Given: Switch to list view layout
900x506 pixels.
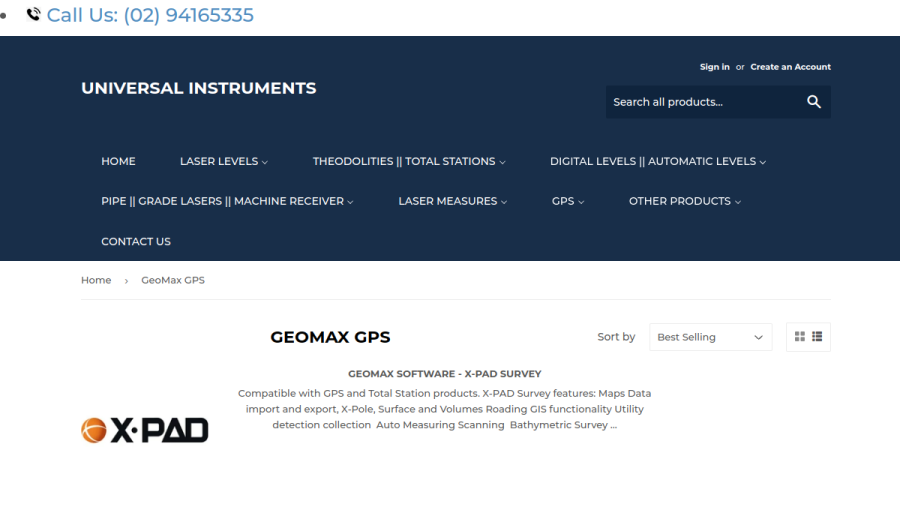Looking at the screenshot, I should point(817,337).
